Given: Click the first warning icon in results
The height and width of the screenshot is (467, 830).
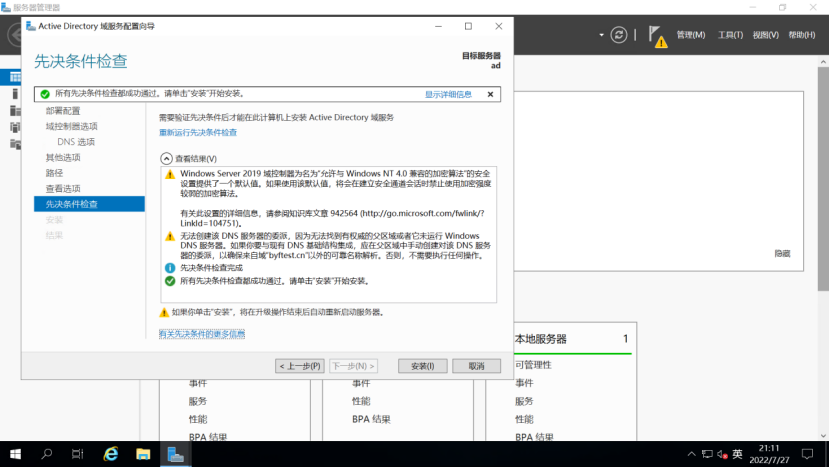Looking at the screenshot, I should [x=170, y=174].
